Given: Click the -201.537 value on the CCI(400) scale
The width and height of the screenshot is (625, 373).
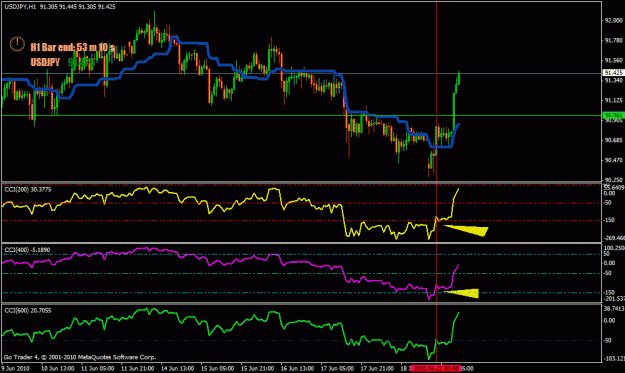Looking at the screenshot, I should coord(614,298).
